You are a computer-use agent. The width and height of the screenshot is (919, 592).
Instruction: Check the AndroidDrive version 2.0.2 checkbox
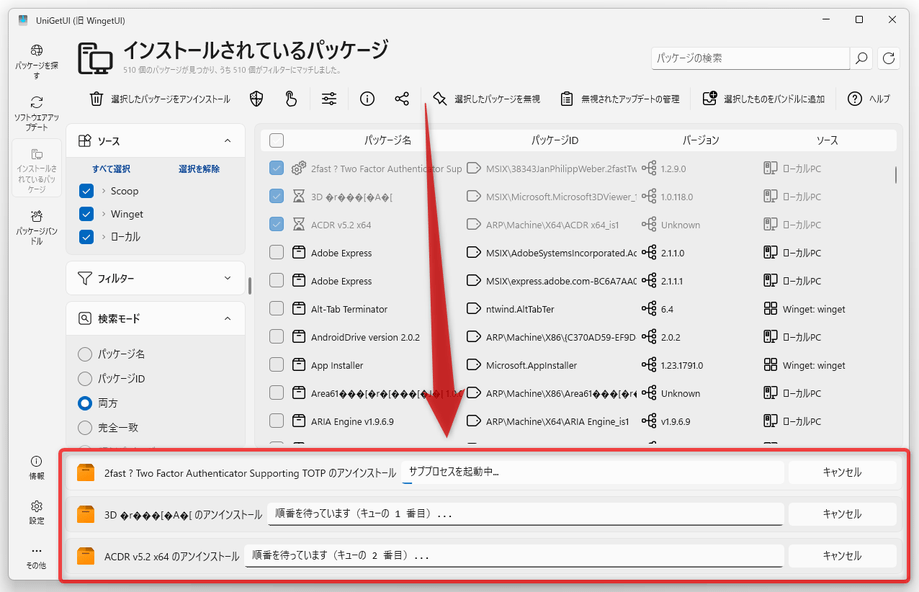click(x=276, y=336)
